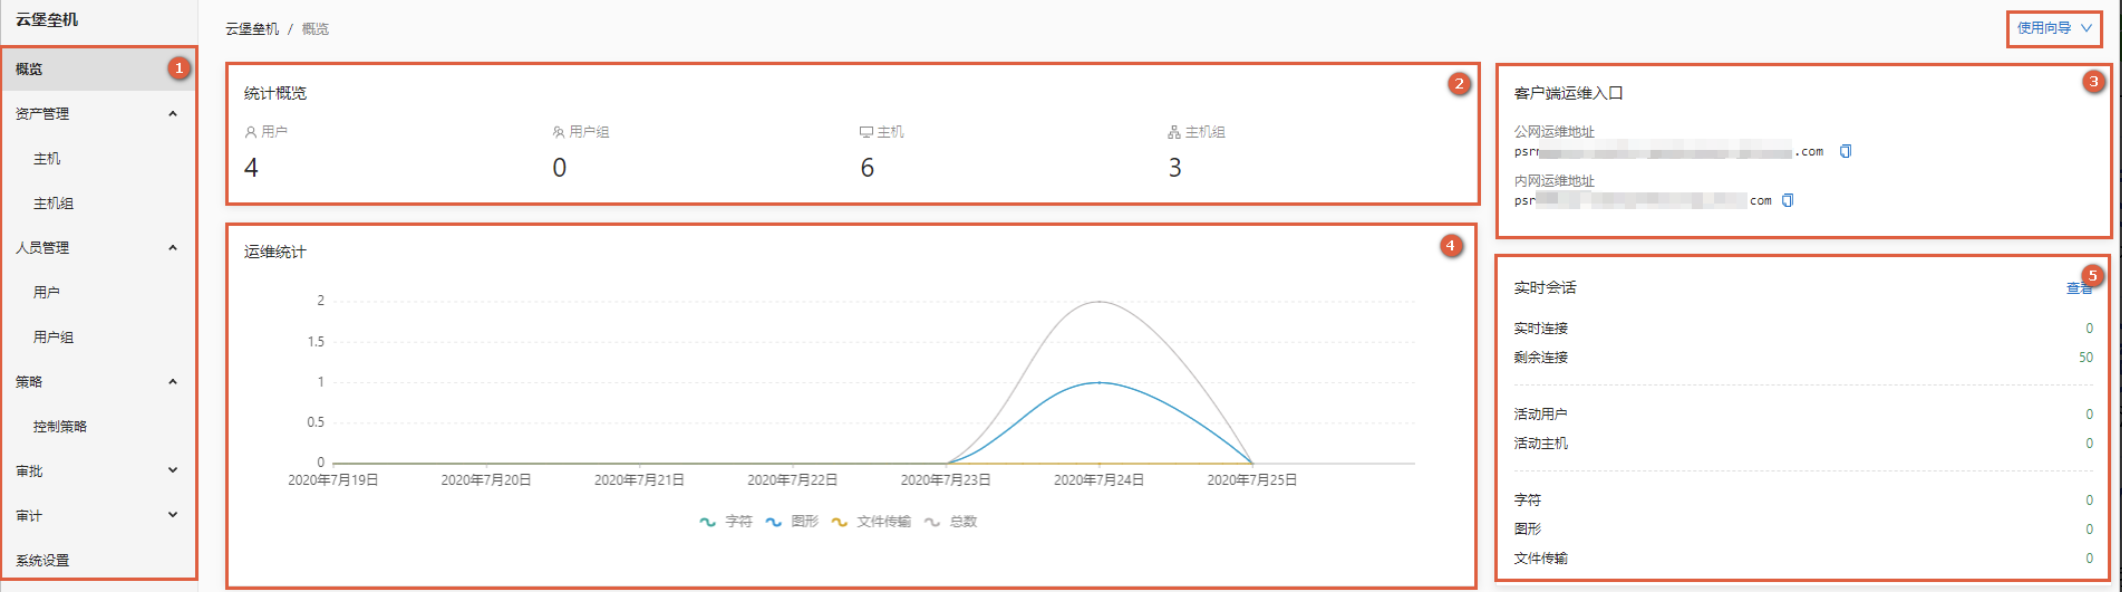This screenshot has width=2122, height=592.
Task: Click the 主机 (host) monitor icon in statistics
Action: point(866,132)
